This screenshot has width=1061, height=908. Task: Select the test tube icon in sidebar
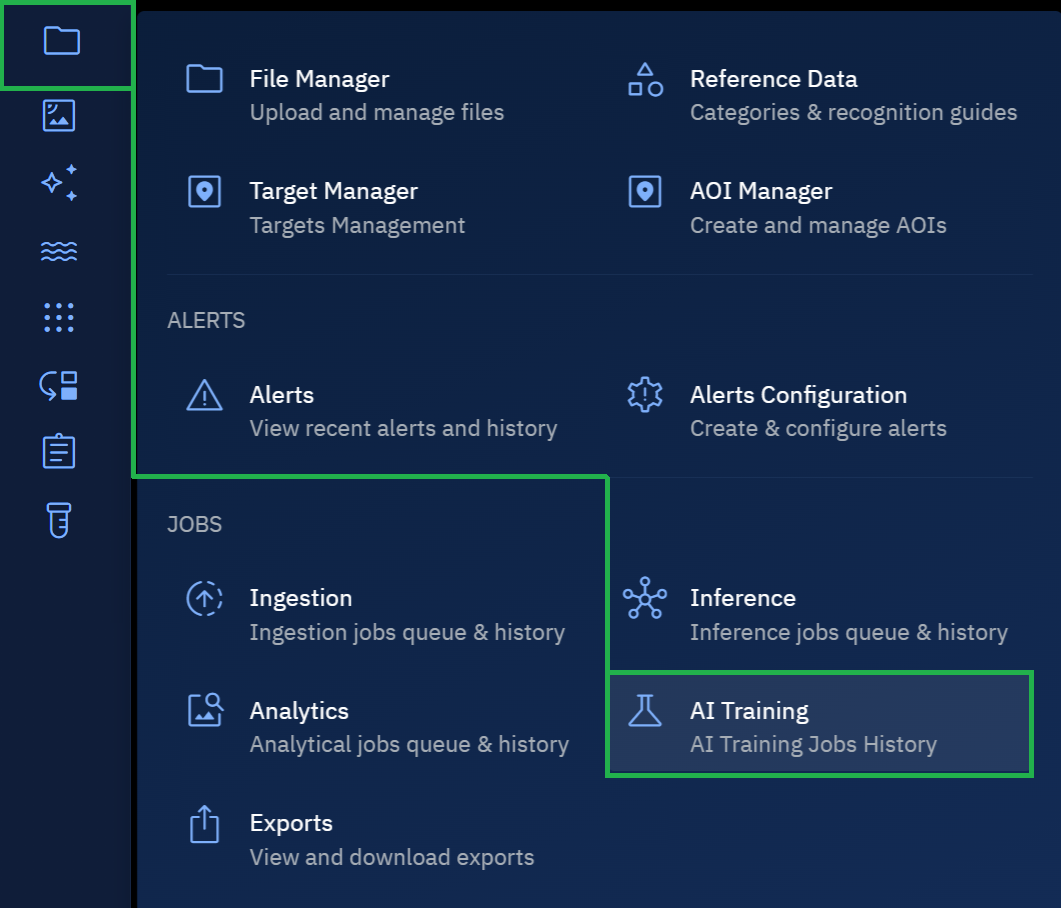(59, 520)
